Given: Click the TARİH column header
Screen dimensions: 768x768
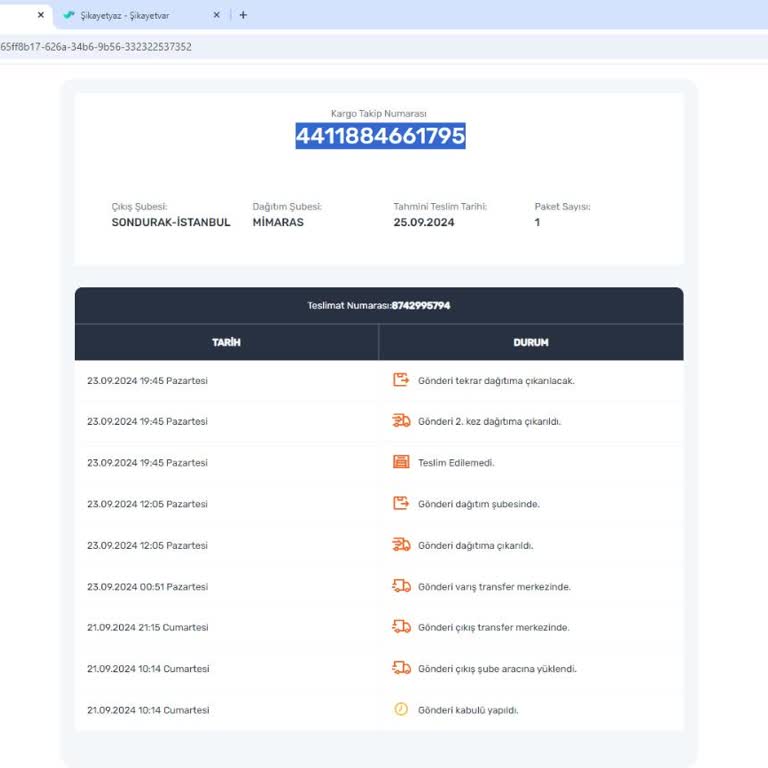Looking at the screenshot, I should 226,342.
